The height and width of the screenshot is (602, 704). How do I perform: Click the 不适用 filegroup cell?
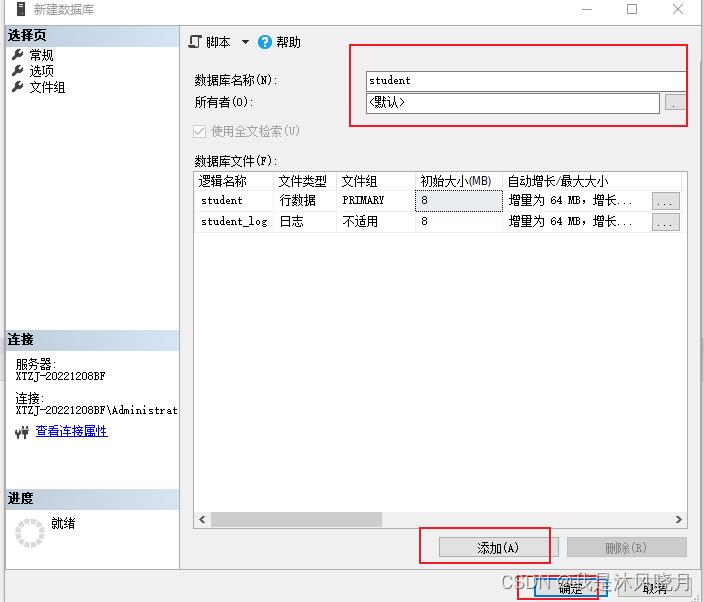click(376, 222)
